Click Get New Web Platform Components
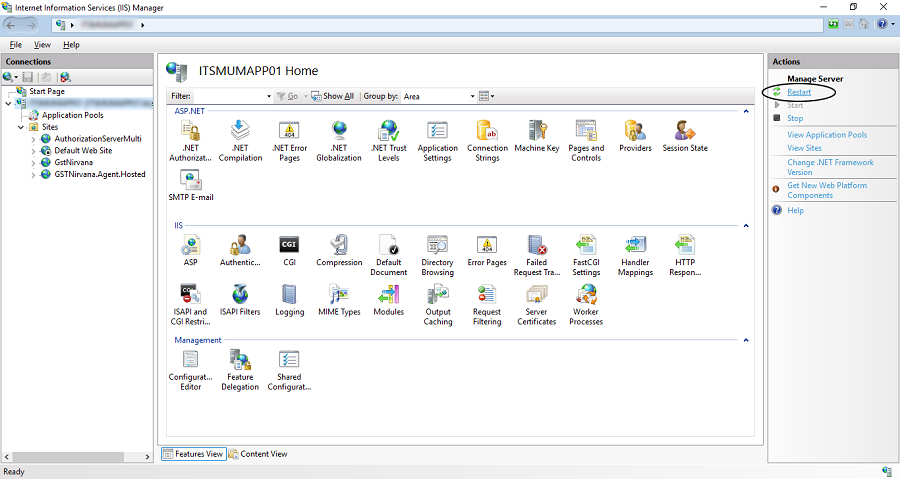The height and width of the screenshot is (479, 900). [x=827, y=190]
